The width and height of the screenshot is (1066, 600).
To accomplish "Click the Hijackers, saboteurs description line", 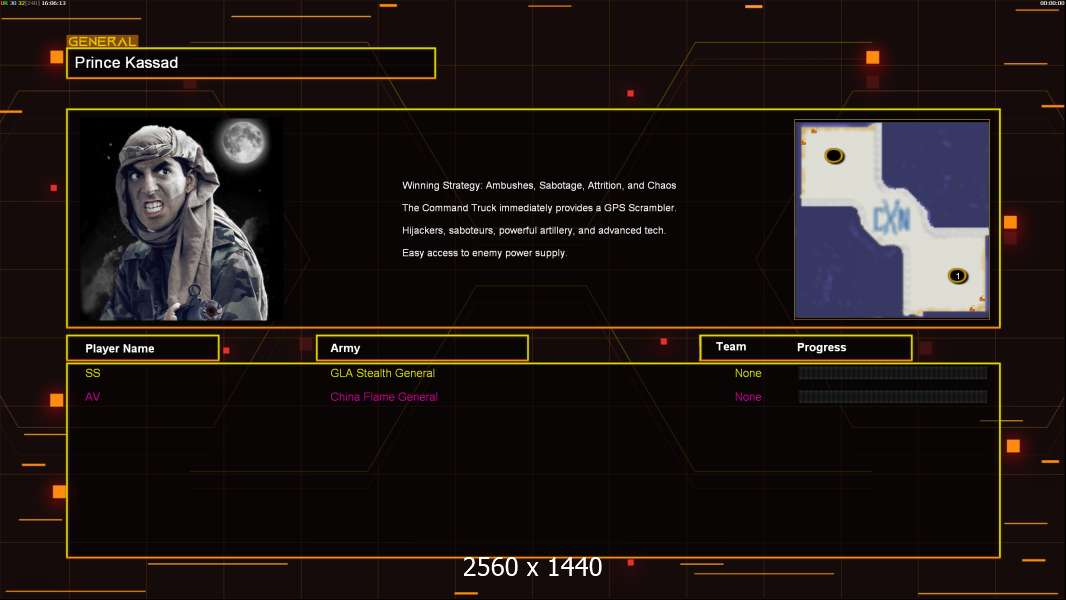I will point(534,230).
